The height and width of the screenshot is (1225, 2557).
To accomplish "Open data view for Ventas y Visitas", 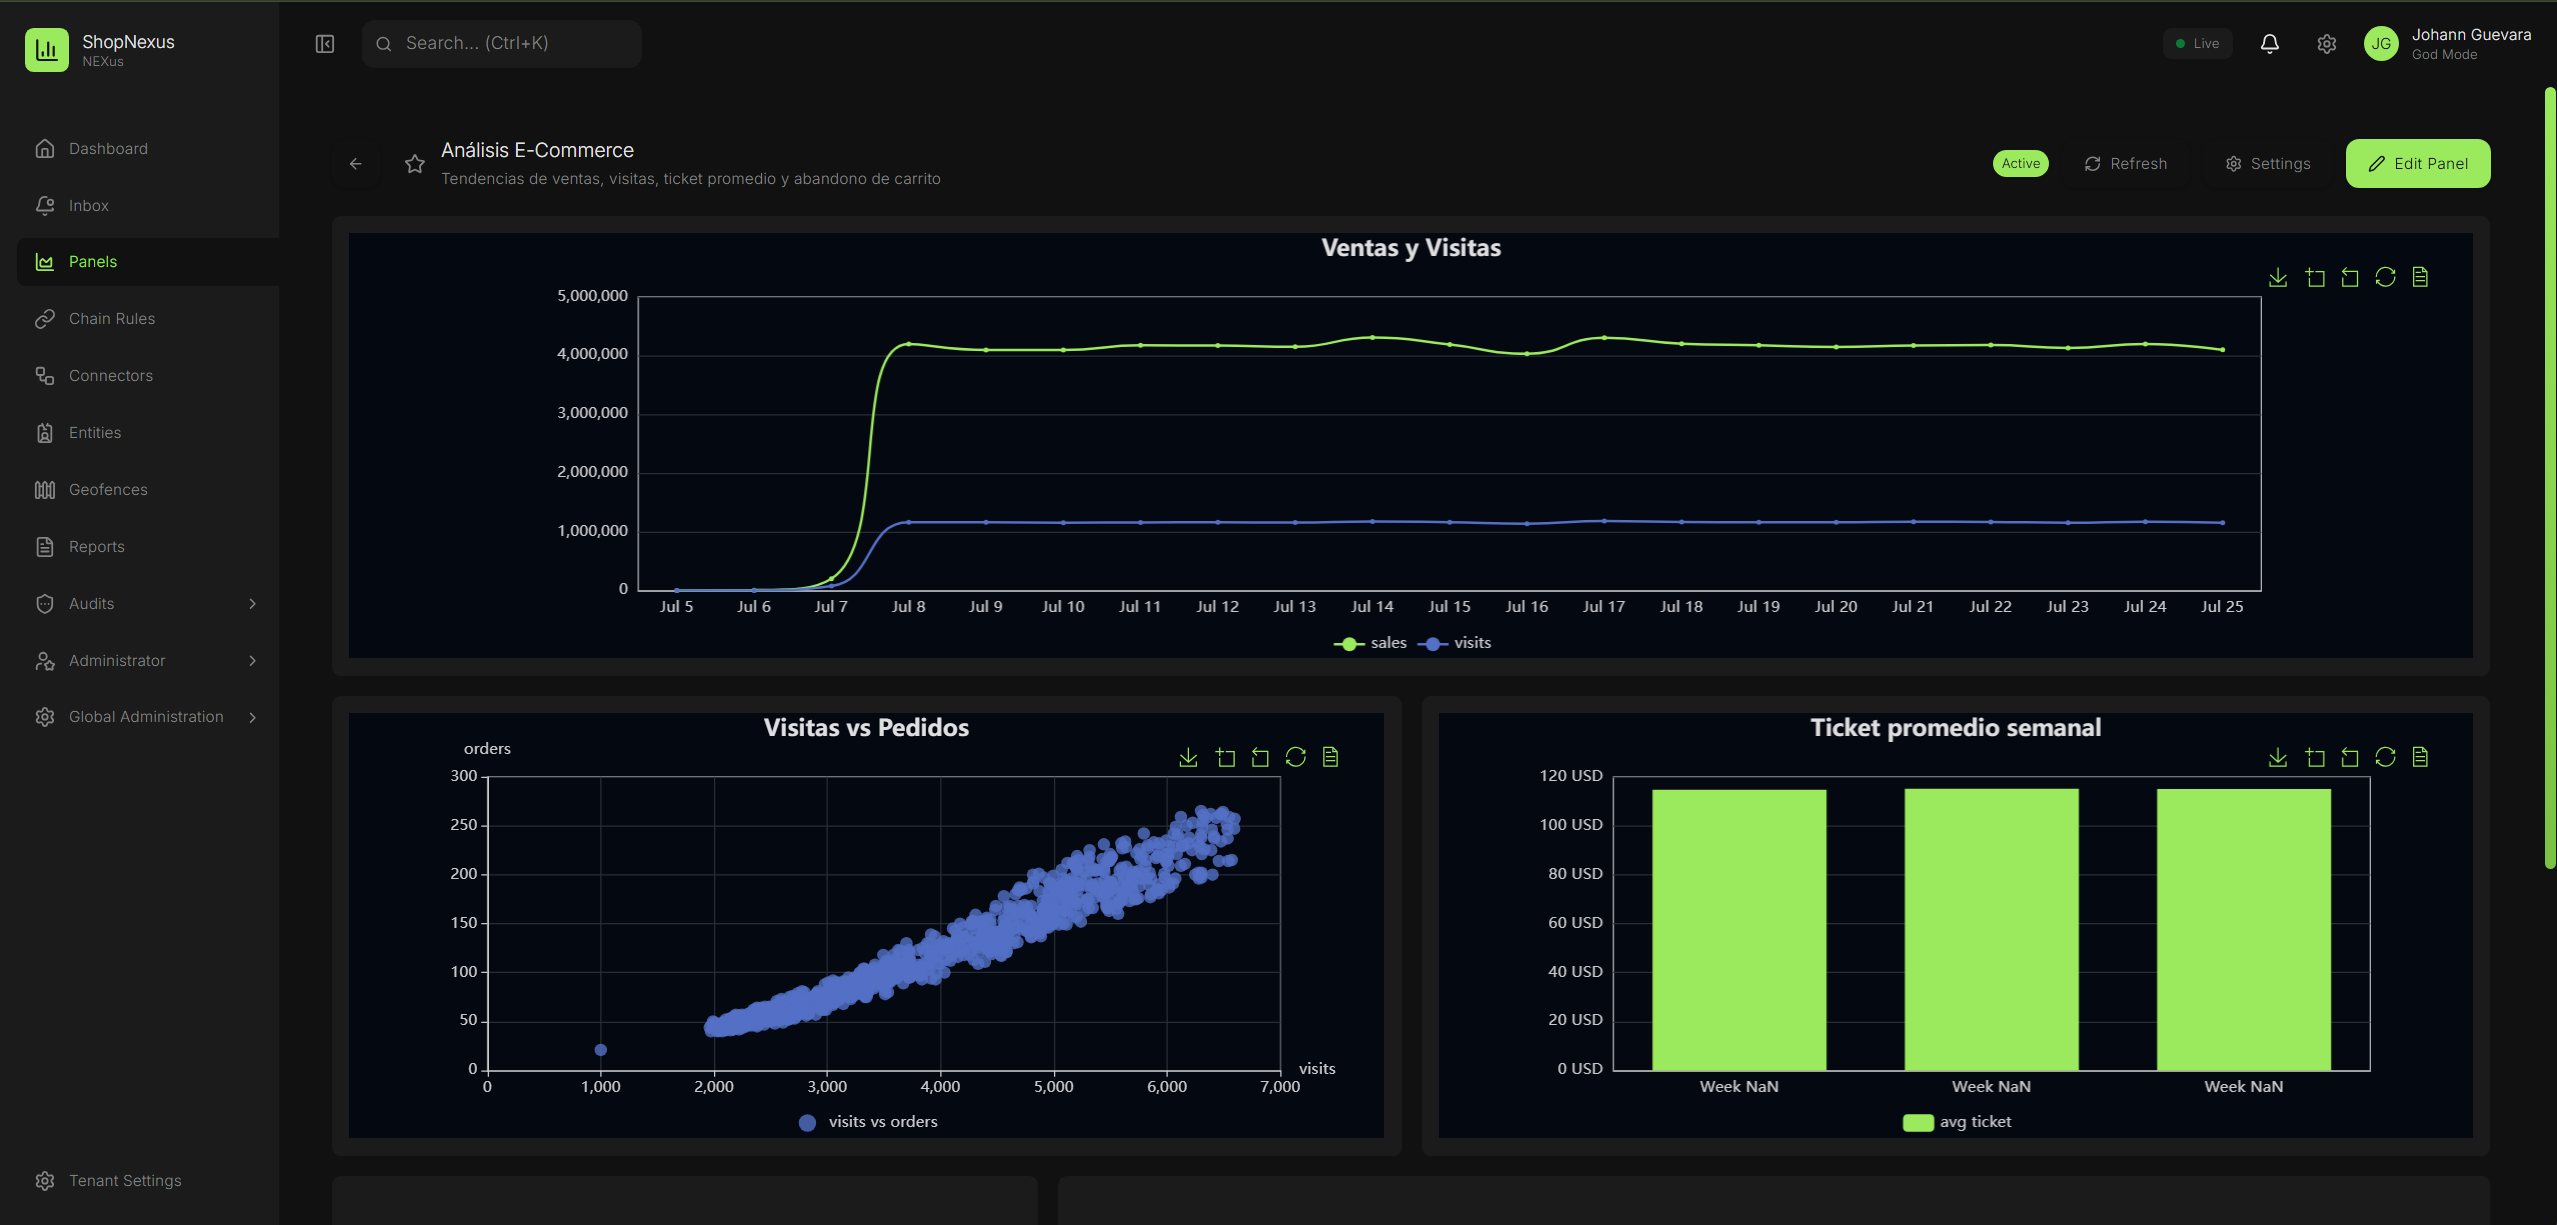I will 2420,277.
